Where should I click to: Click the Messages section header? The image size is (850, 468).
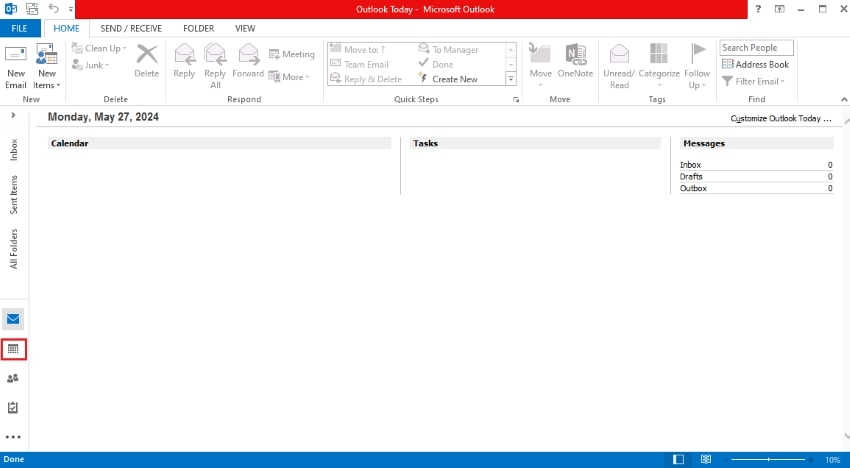coord(757,143)
